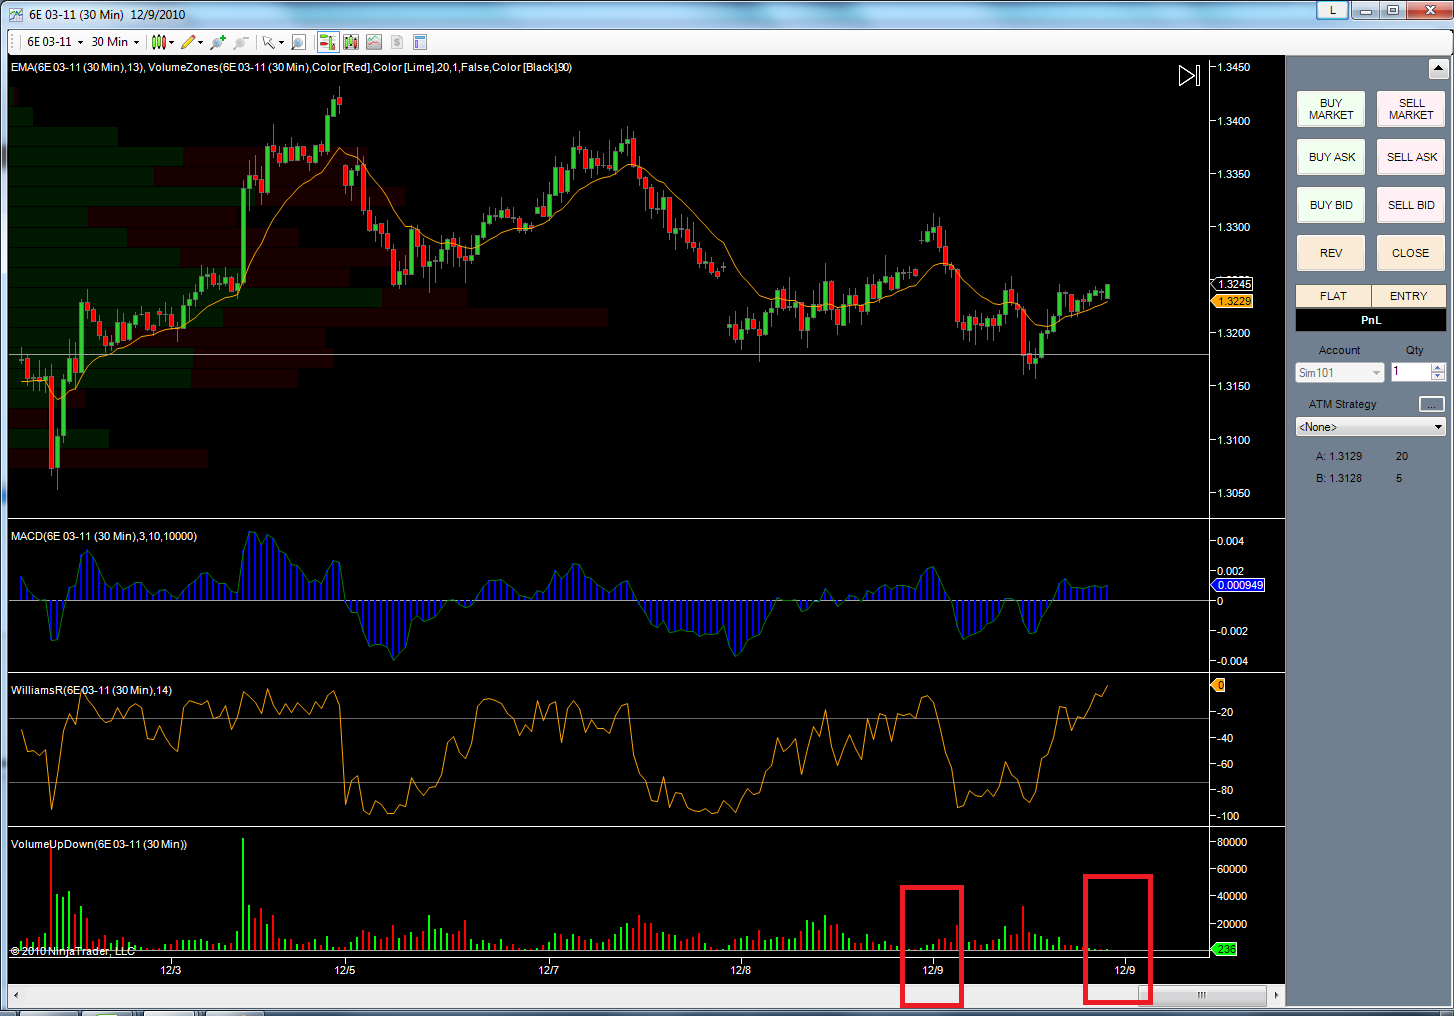Collapse panel with the up arrow button
The image size is (1454, 1016).
click(x=1438, y=69)
